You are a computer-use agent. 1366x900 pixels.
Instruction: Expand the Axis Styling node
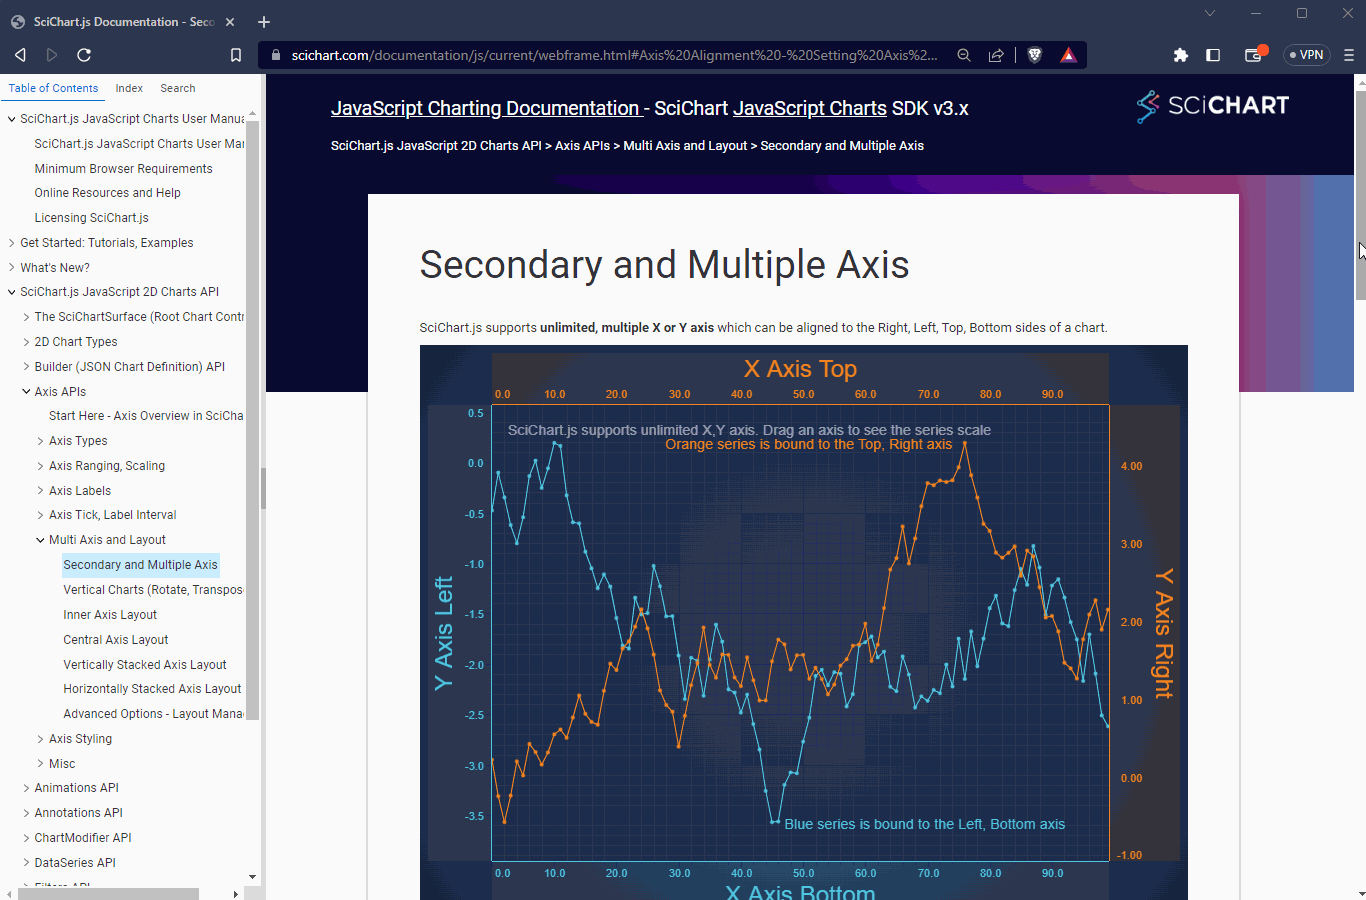pos(40,739)
